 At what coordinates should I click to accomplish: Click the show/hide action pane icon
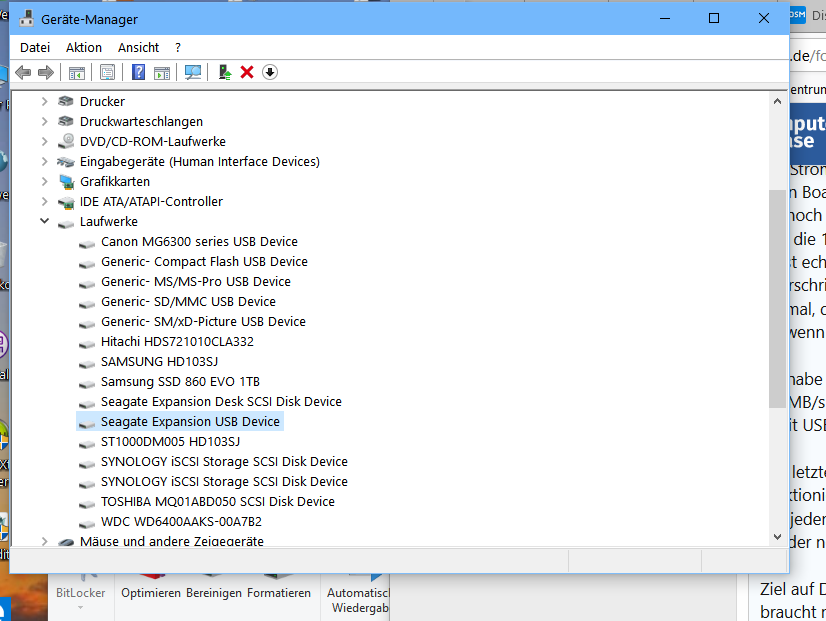click(x=162, y=72)
